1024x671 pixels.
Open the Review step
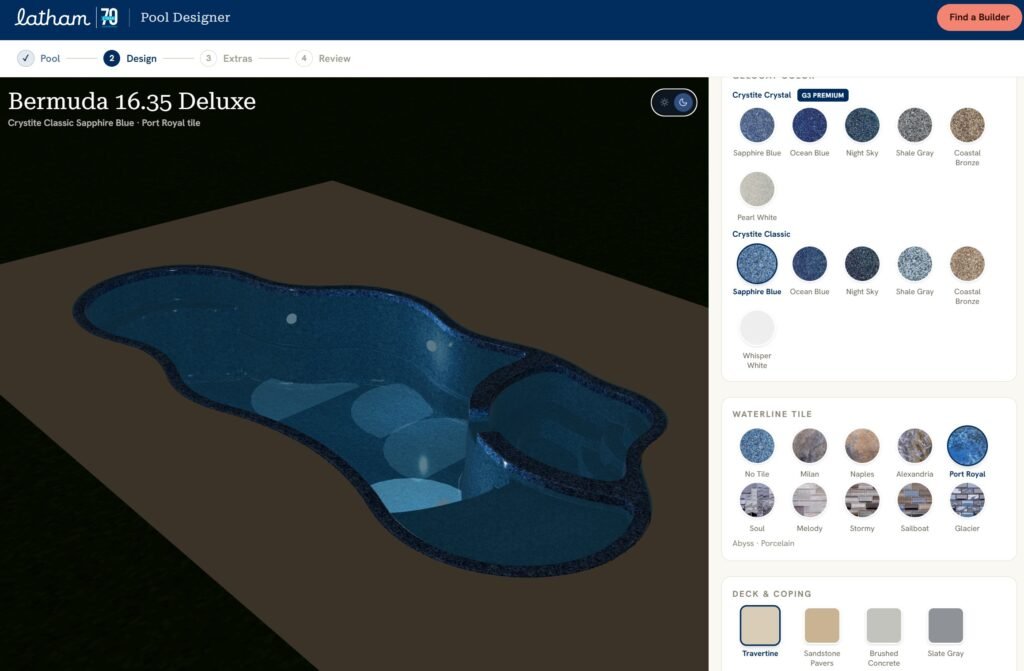point(323,58)
